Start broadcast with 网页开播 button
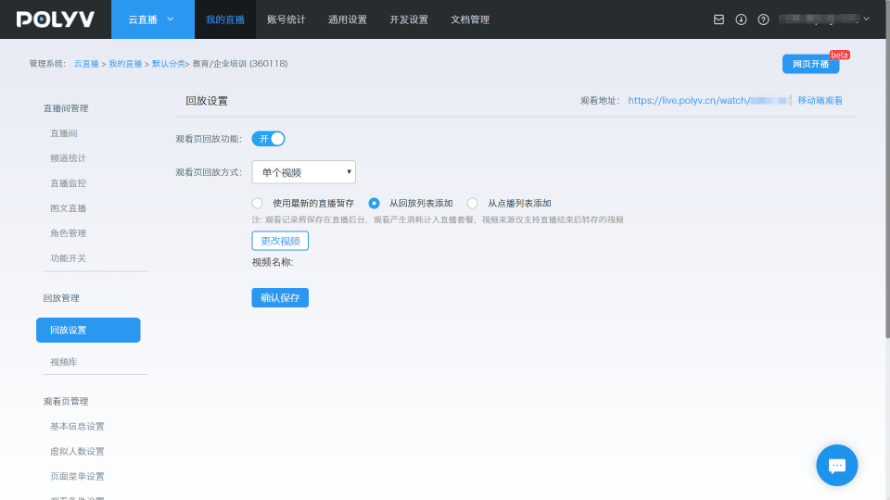The image size is (890, 500). tap(810, 64)
